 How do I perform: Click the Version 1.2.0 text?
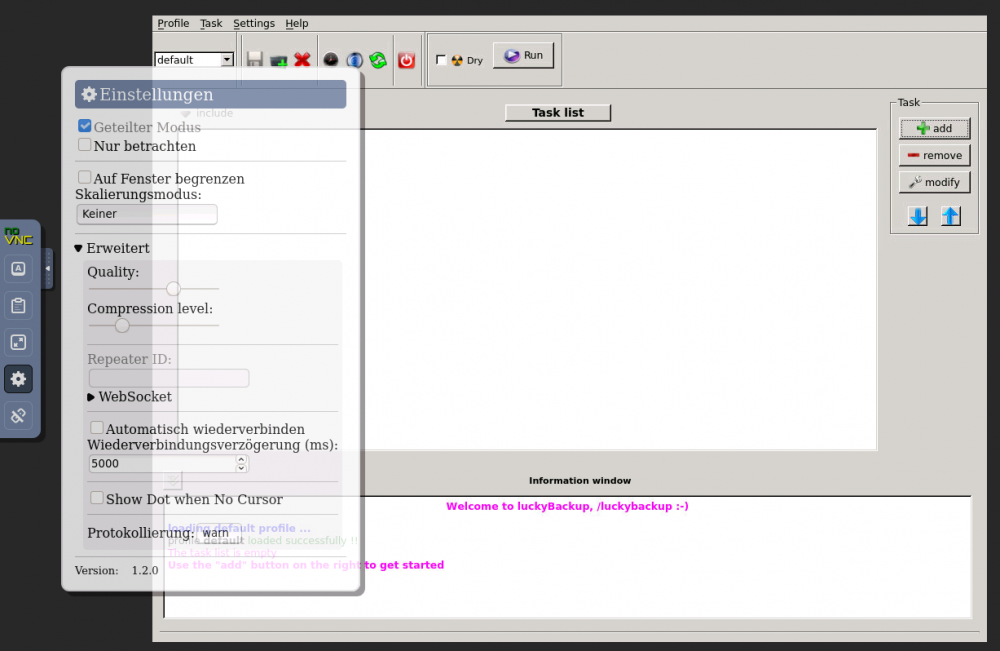pyautogui.click(x=116, y=570)
